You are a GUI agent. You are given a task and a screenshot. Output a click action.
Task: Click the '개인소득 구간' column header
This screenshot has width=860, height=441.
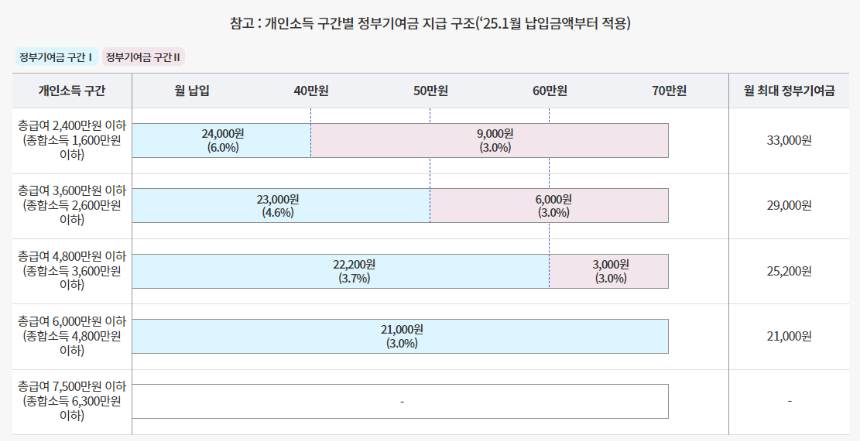coord(72,91)
